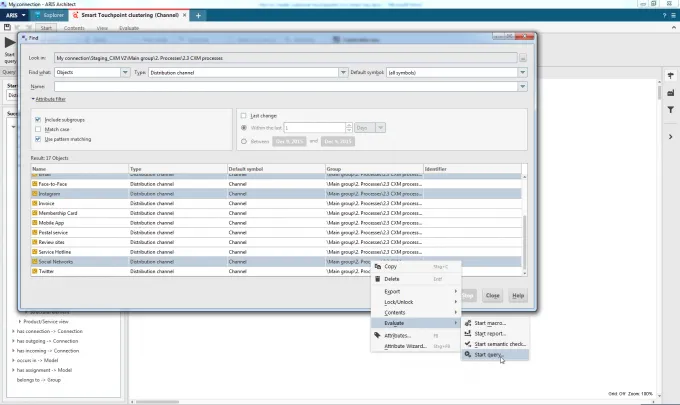This screenshot has width=680, height=405.
Task: Open the Start ribbon tab
Action: coord(46,28)
